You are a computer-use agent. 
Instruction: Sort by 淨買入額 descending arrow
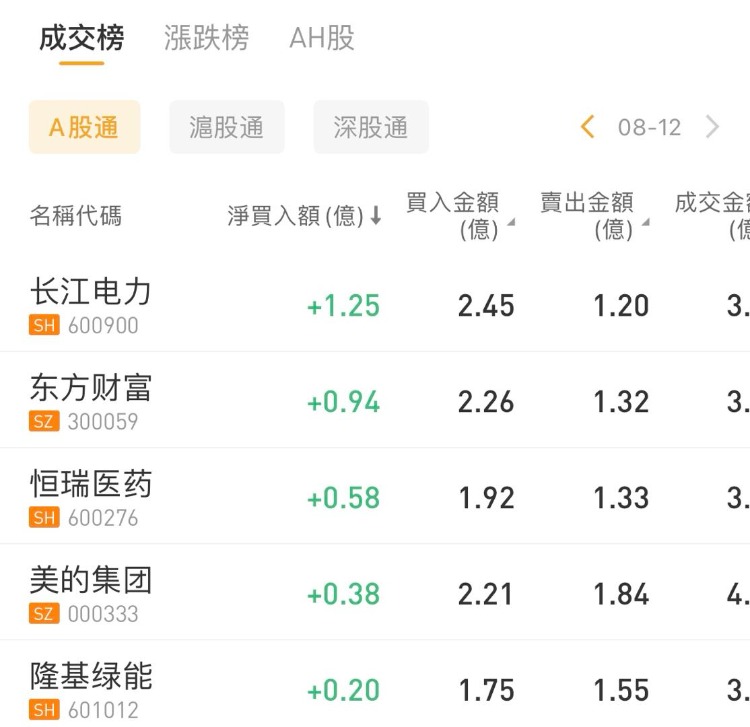[x=376, y=216]
